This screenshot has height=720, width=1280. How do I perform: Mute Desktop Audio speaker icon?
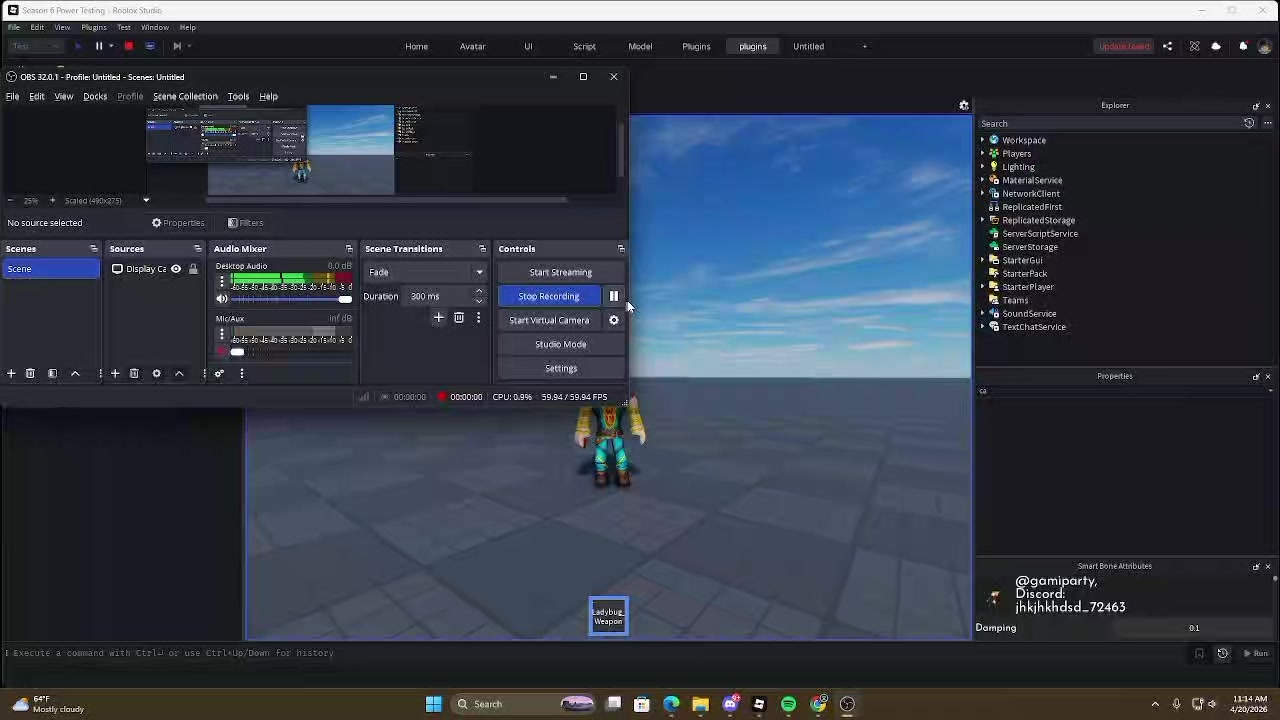(222, 299)
